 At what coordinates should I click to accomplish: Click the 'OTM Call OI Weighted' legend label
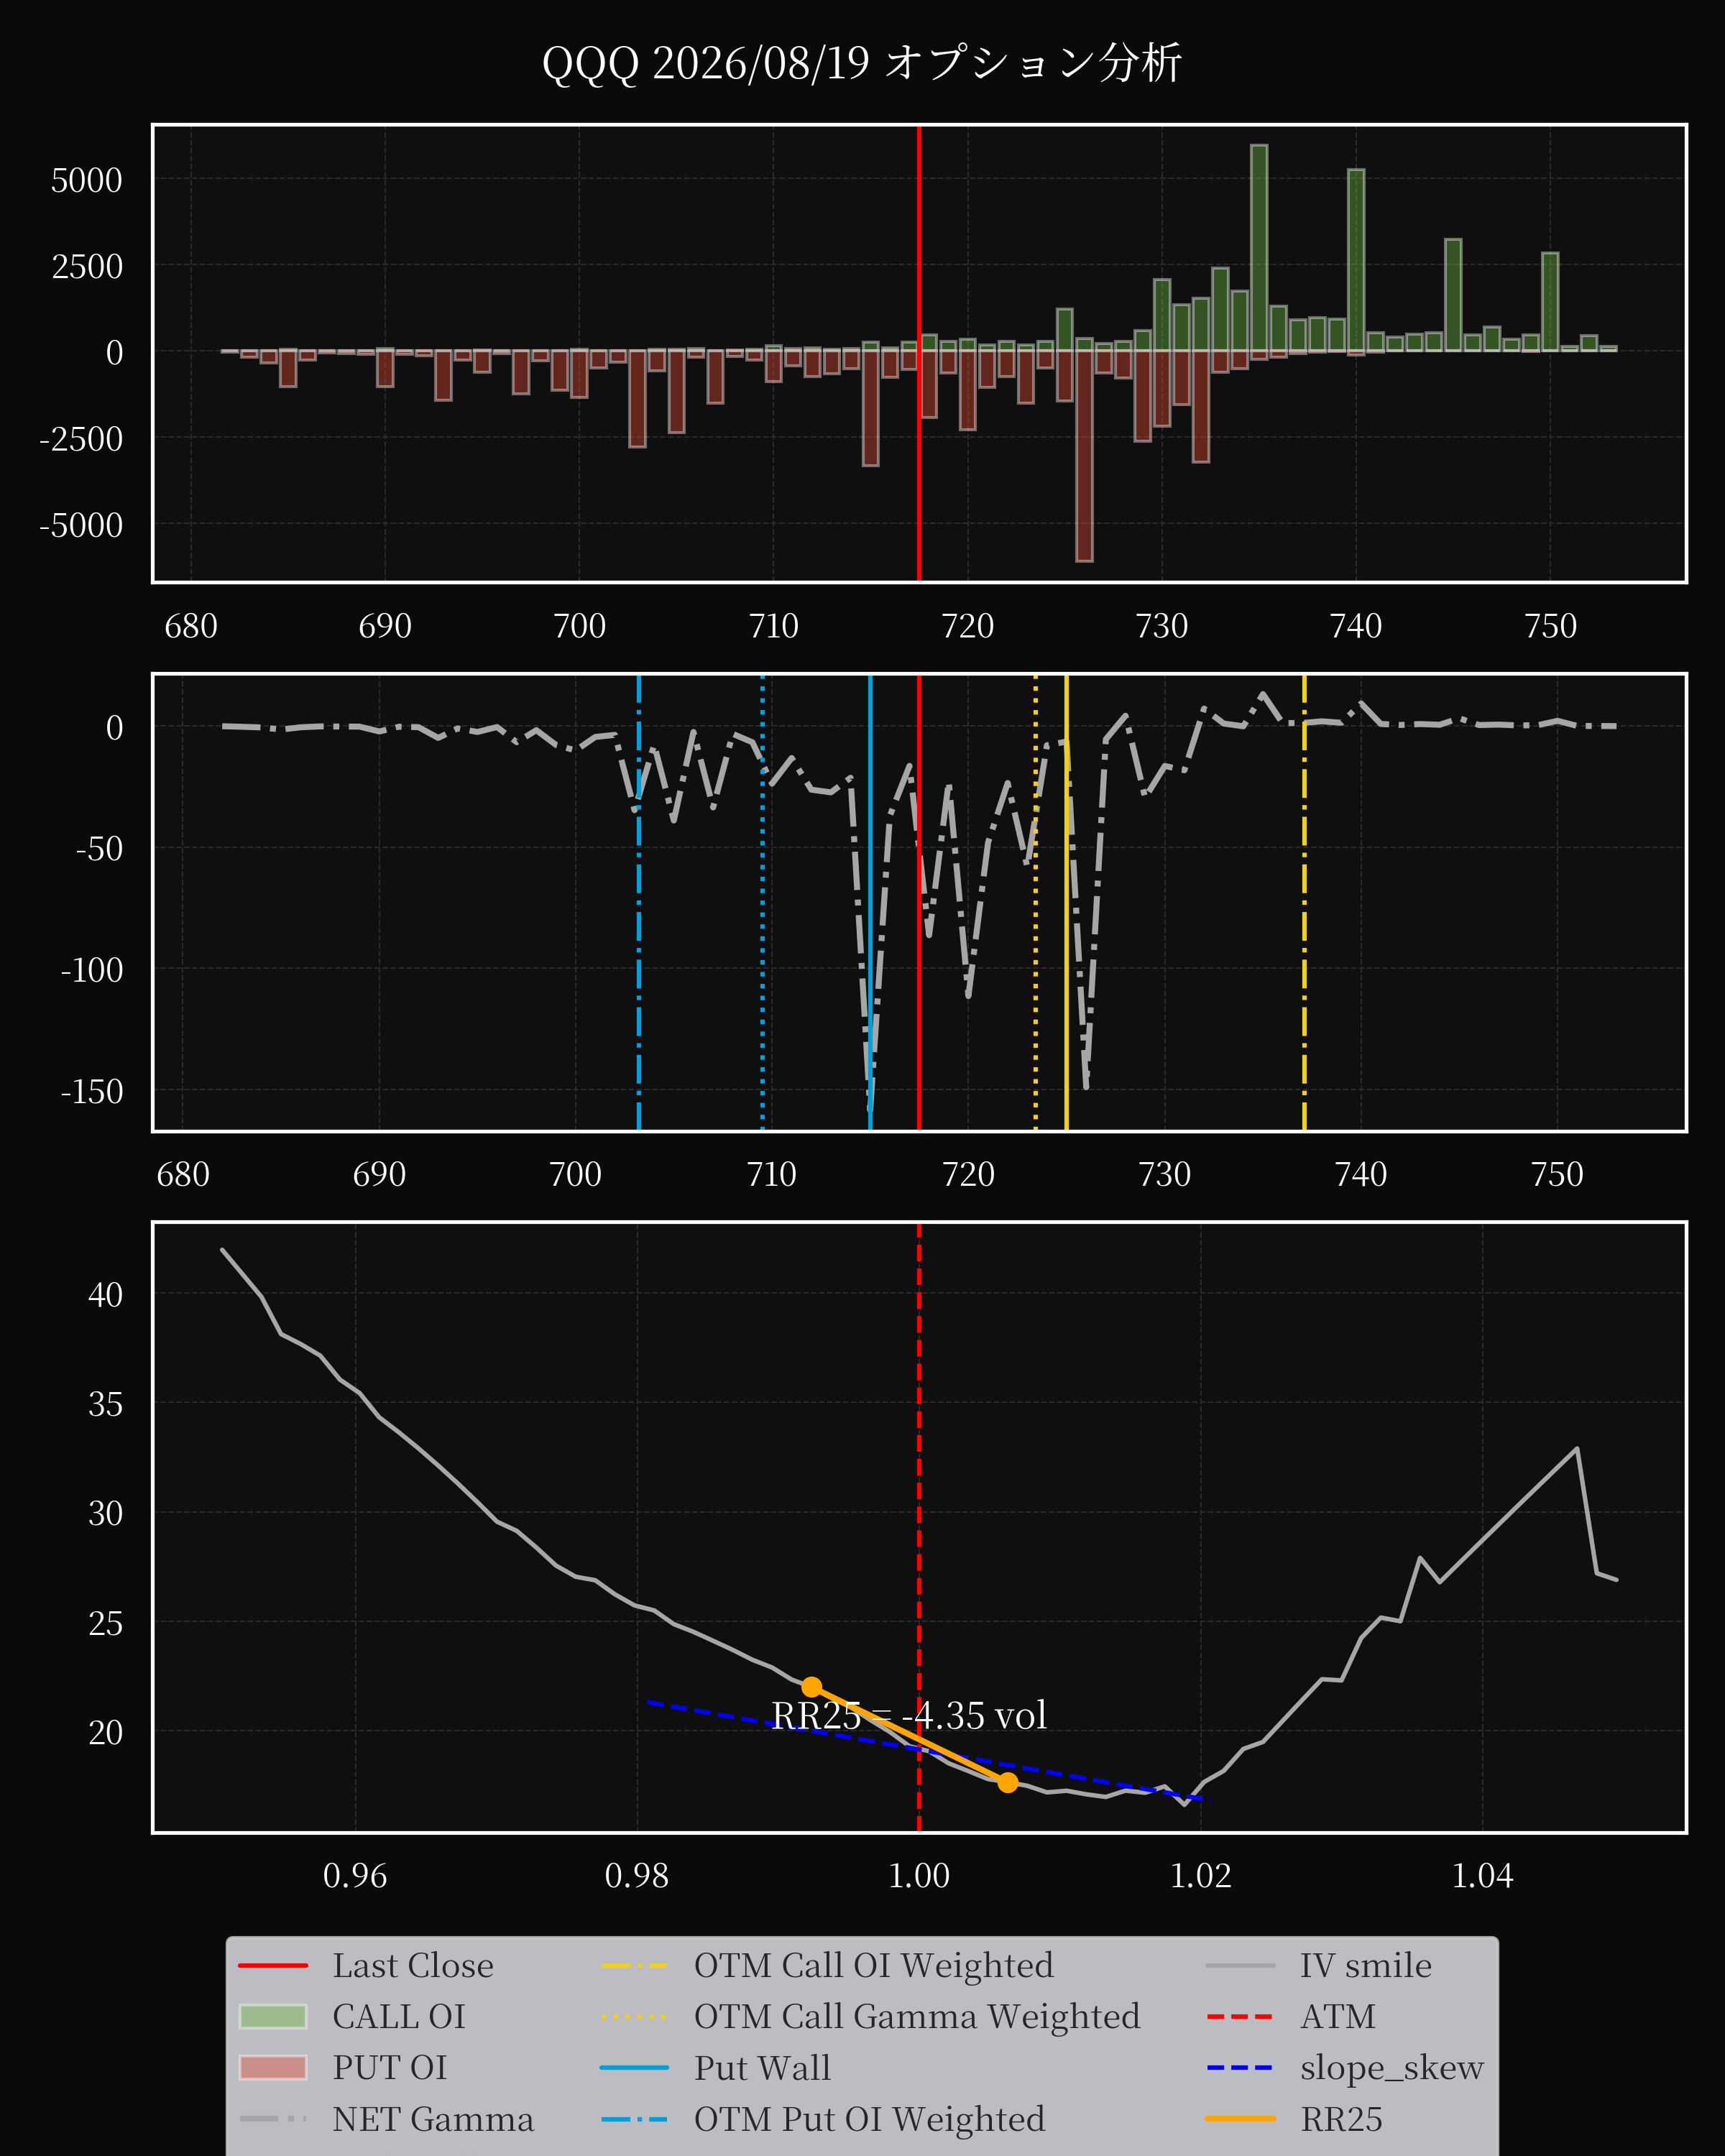[x=874, y=1965]
